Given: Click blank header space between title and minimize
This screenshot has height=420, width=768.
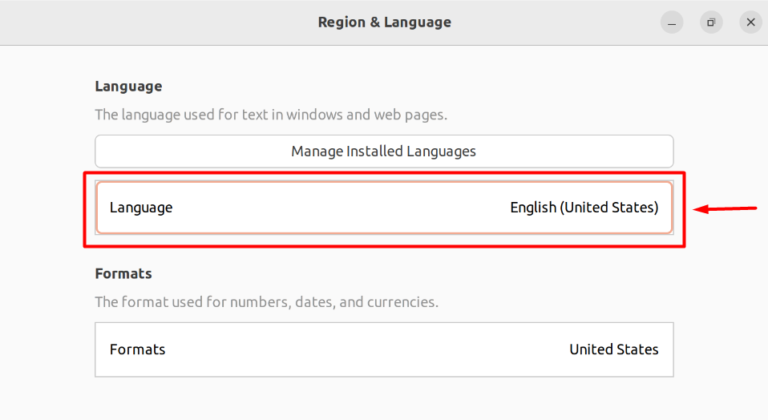Looking at the screenshot, I should pyautogui.click(x=556, y=23).
